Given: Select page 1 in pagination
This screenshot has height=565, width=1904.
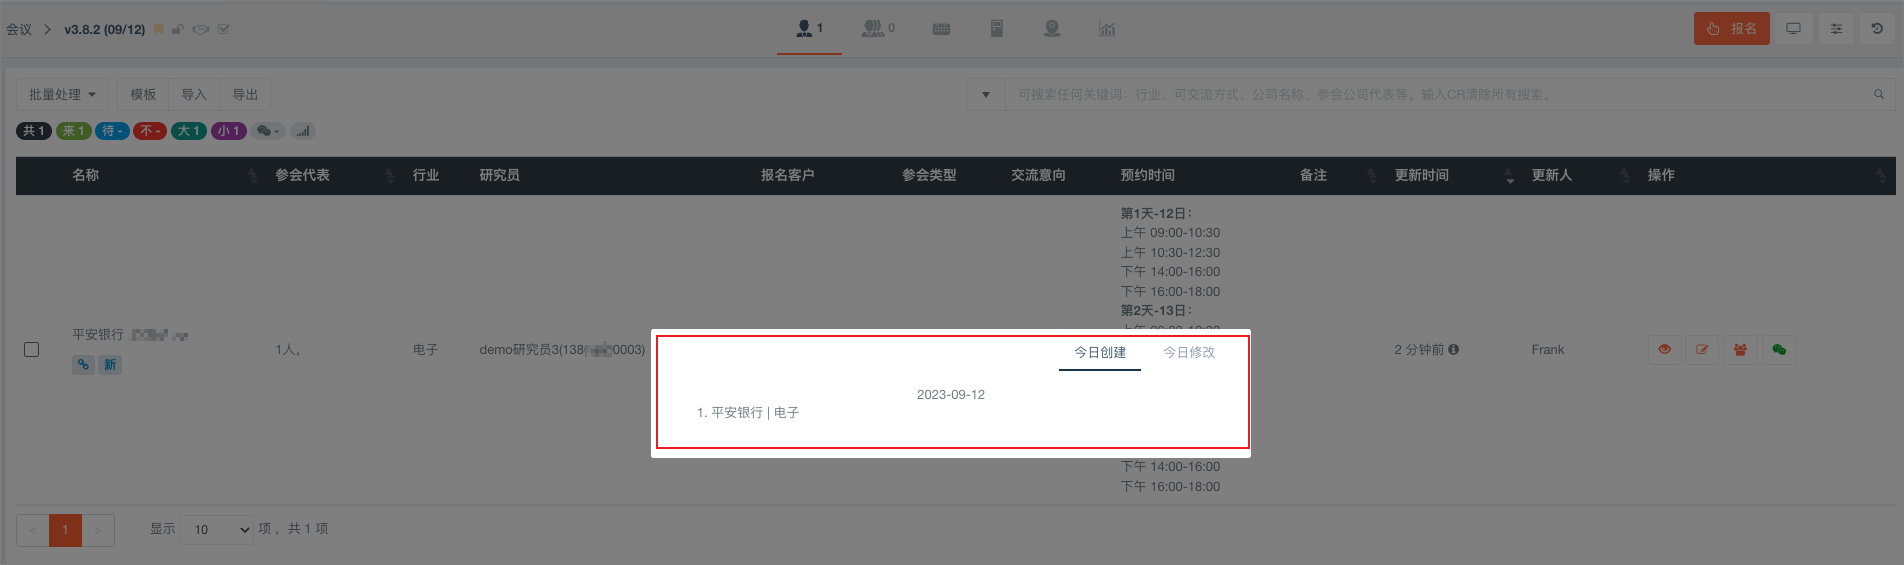Looking at the screenshot, I should [65, 530].
